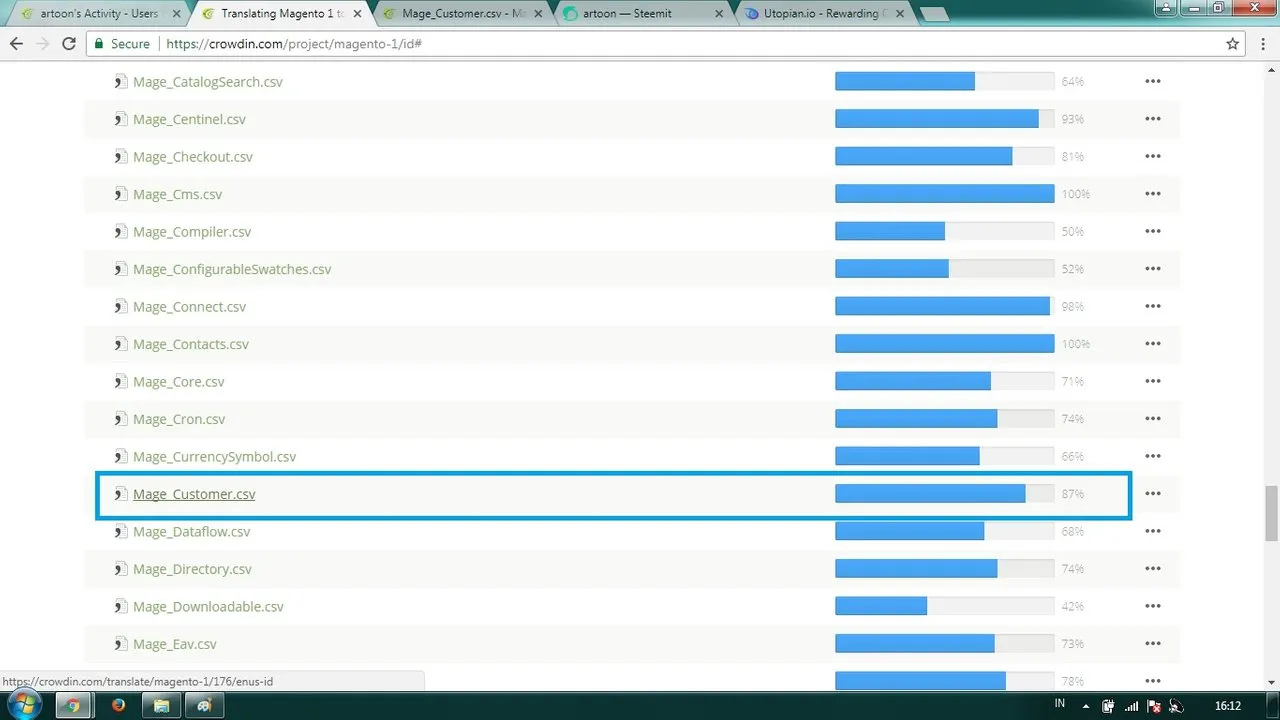
Task: Go back with the browser back arrow
Action: (x=16, y=44)
